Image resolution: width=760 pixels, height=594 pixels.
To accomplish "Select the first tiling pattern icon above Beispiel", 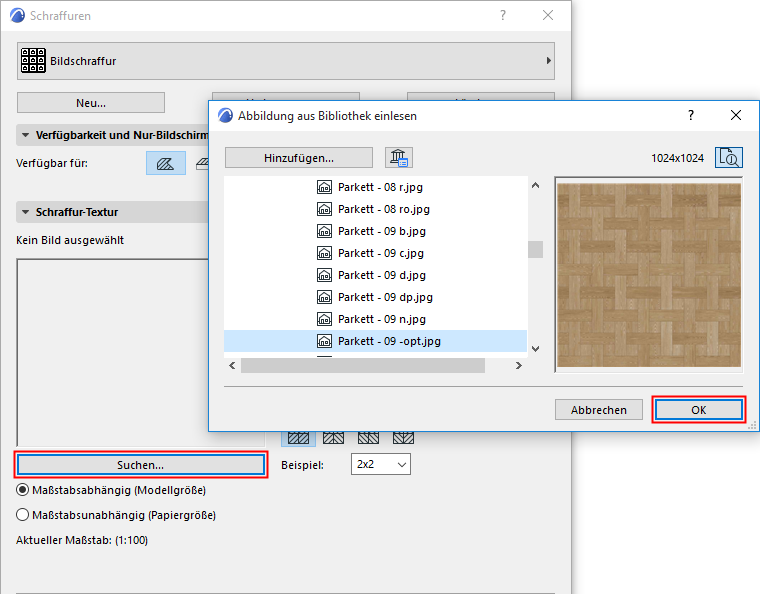I will [299, 438].
